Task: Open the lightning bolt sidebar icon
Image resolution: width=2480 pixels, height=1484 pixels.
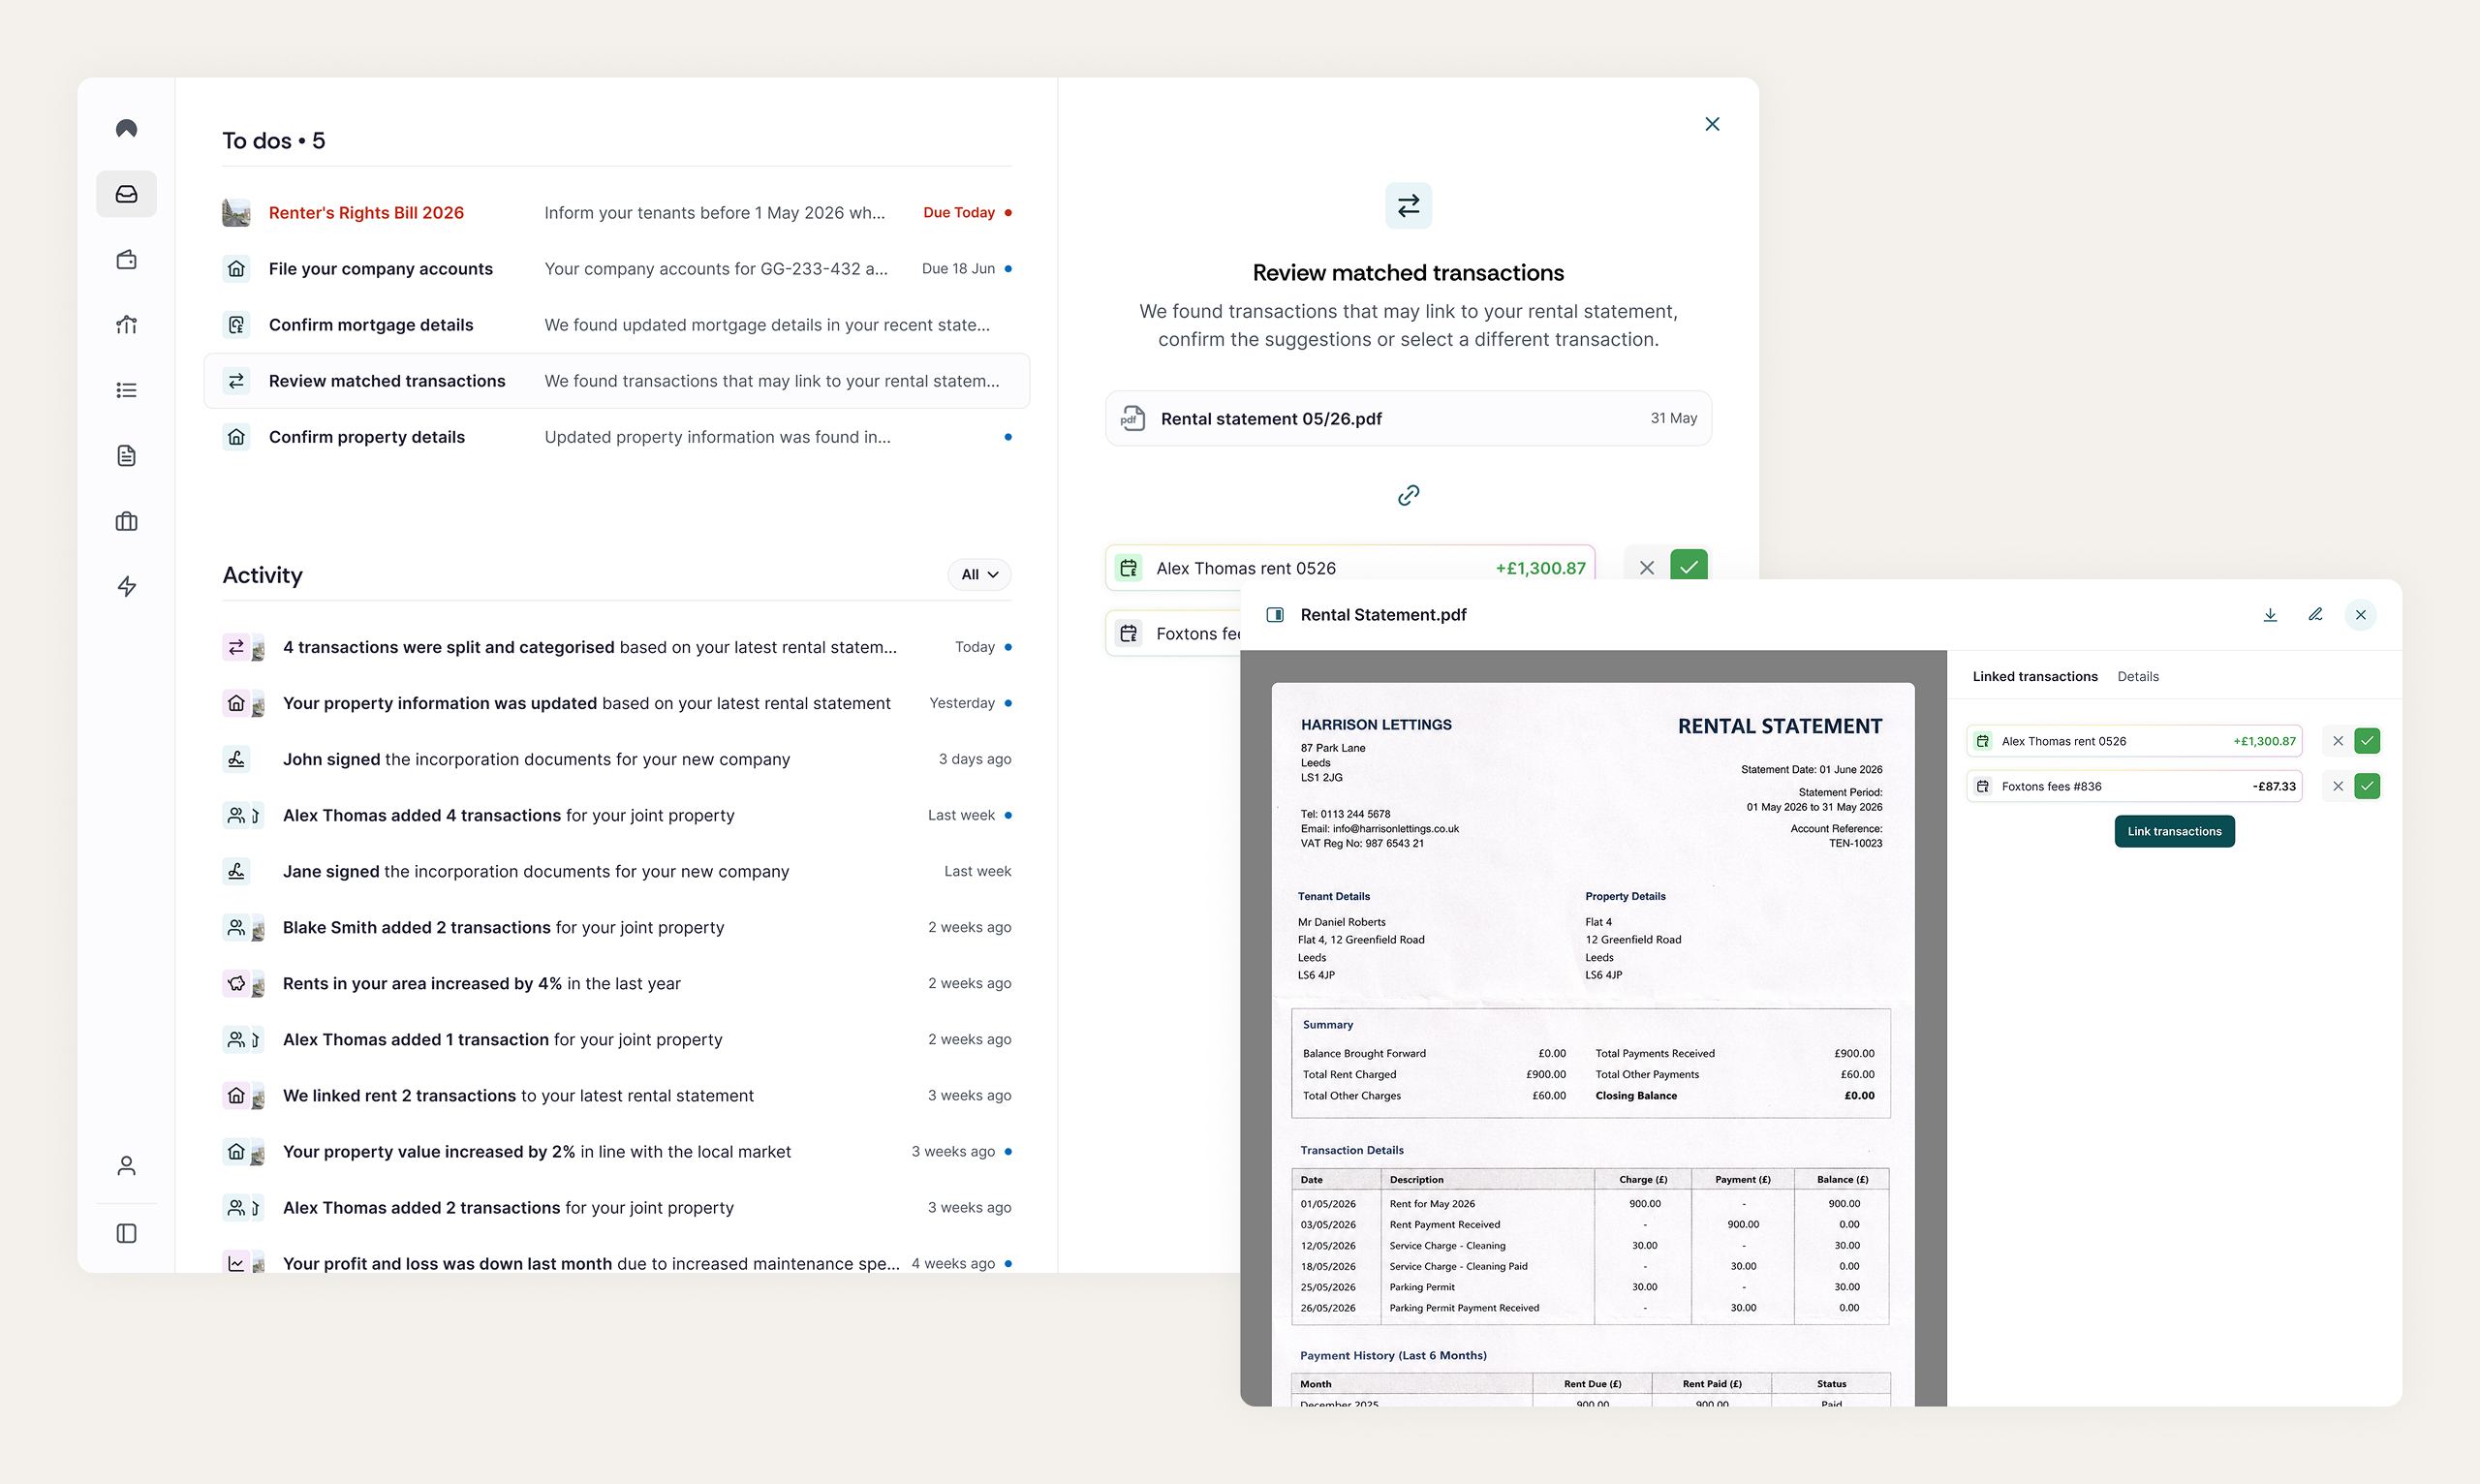Action: click(x=126, y=586)
